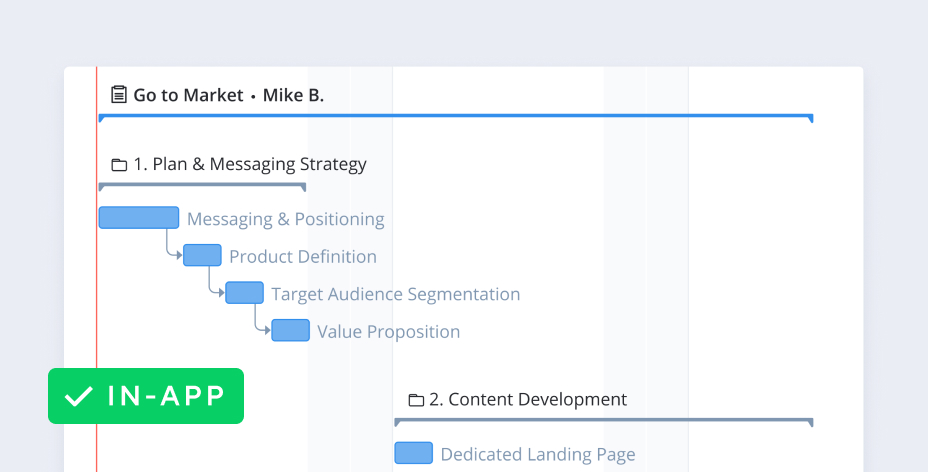This screenshot has width=928, height=472.
Task: Click the blue Go to Market summary bar
Action: click(x=455, y=117)
